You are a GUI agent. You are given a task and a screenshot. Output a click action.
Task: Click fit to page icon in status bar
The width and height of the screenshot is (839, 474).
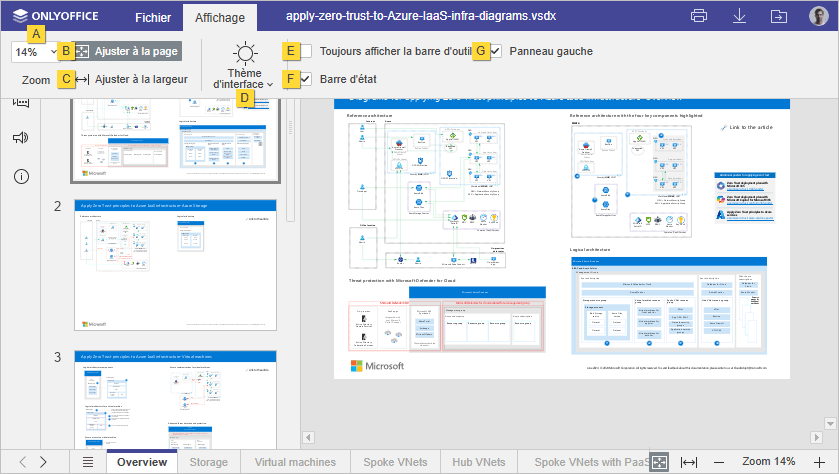coord(659,462)
